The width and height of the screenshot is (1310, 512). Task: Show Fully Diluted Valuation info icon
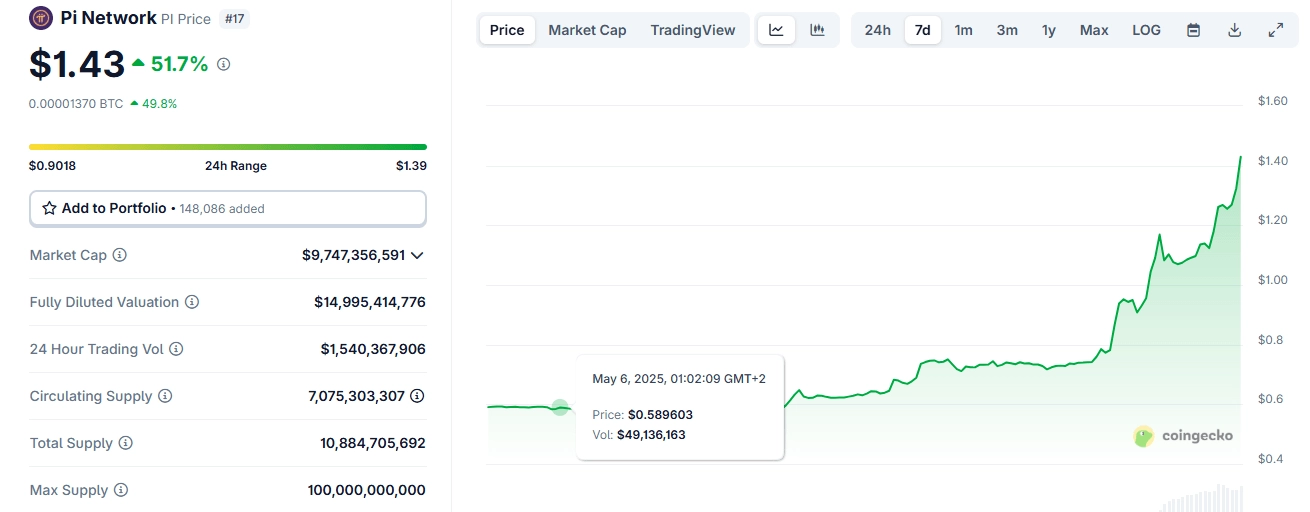pos(192,302)
